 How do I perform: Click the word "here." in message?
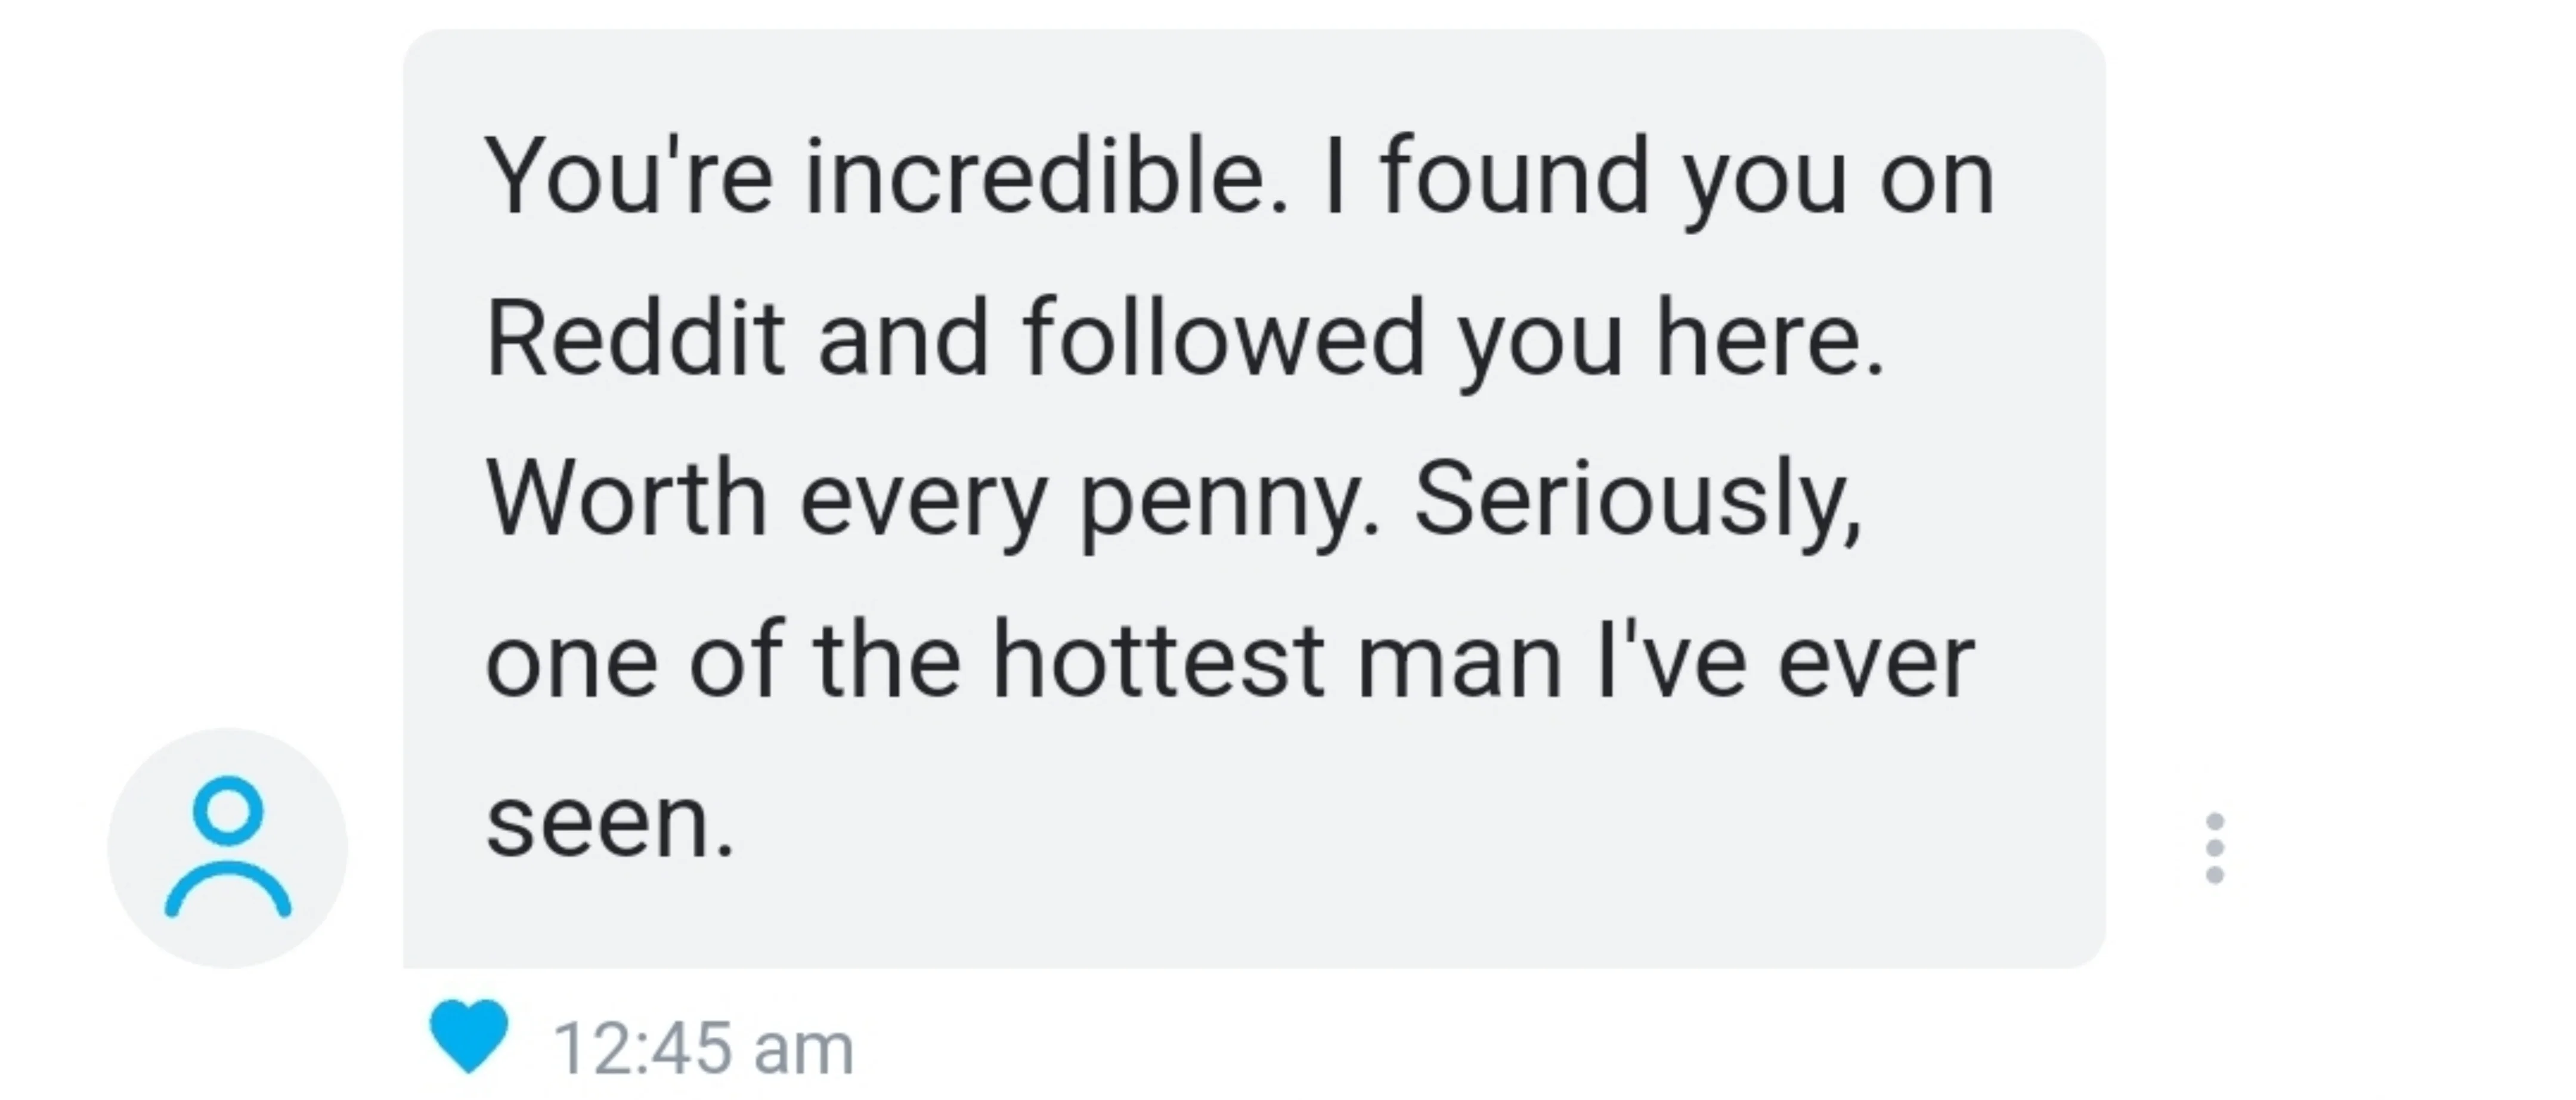(1770, 338)
